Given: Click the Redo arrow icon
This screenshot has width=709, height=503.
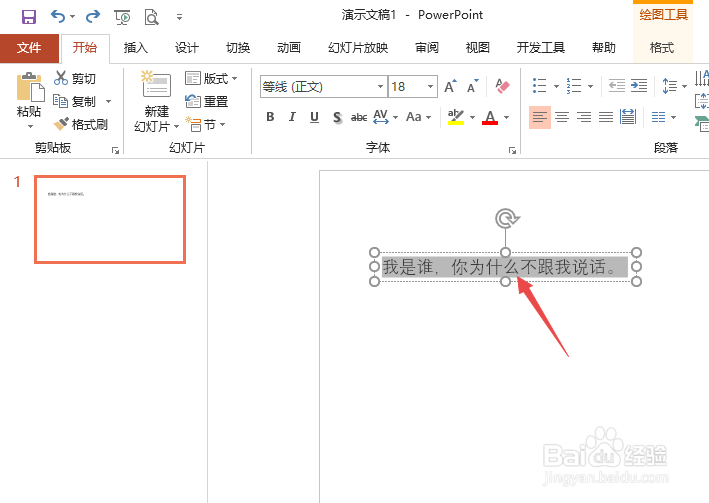Looking at the screenshot, I should coord(93,17).
